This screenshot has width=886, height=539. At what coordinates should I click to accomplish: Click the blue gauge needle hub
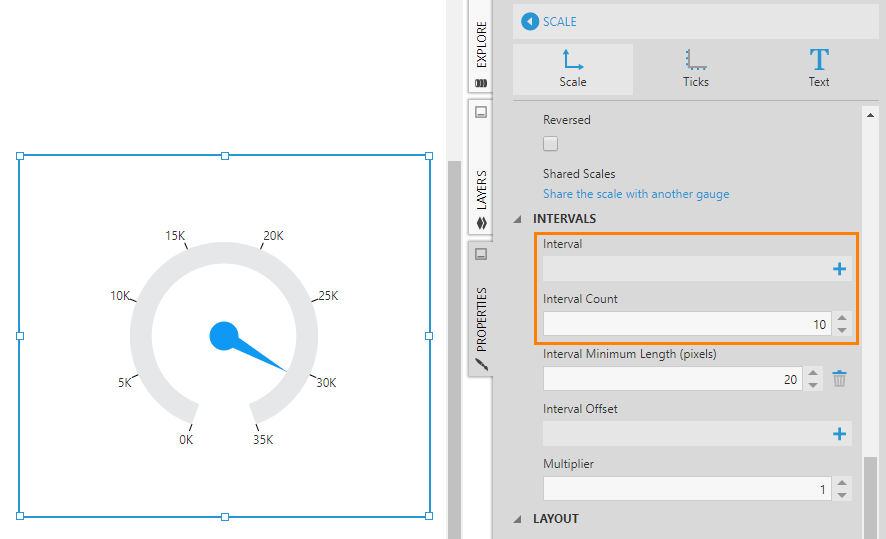(223, 336)
